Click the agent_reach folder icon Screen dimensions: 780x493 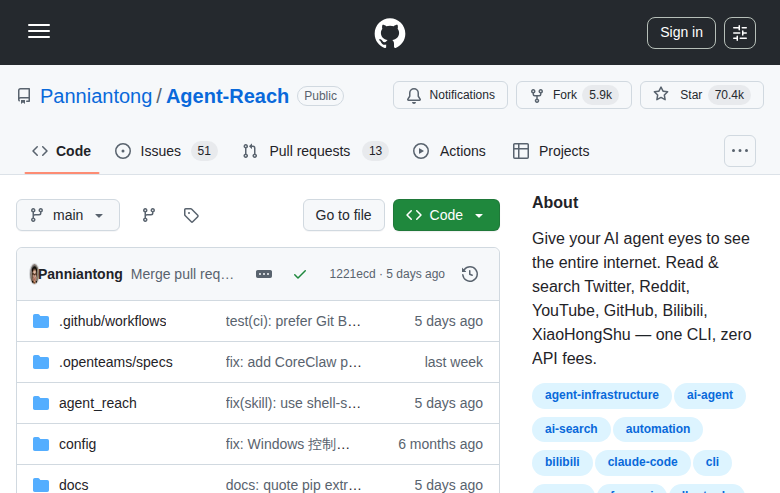click(41, 403)
